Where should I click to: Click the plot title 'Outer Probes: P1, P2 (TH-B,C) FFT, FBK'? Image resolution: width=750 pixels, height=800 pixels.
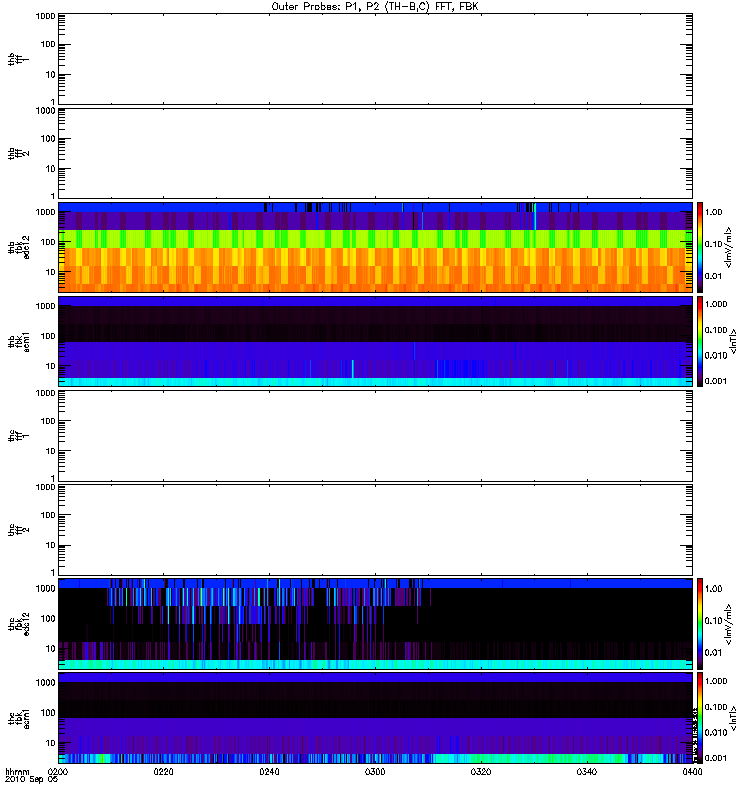click(375, 7)
